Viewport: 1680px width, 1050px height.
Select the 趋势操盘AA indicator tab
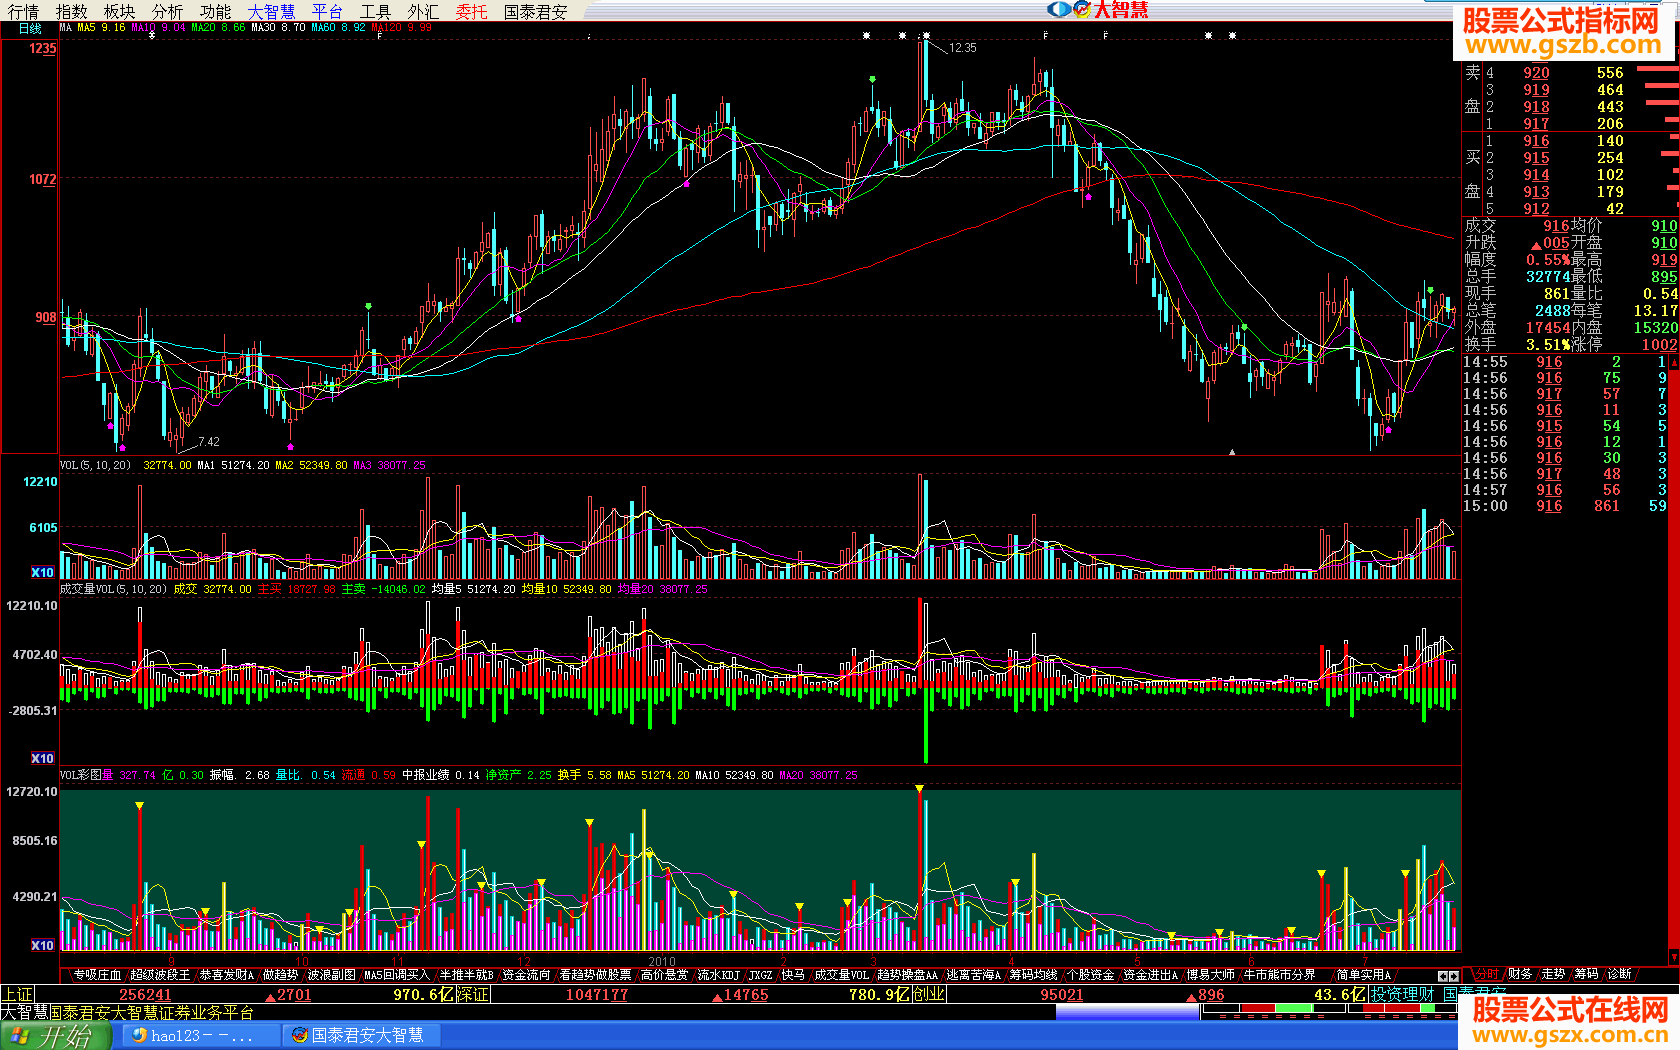pyautogui.click(x=908, y=974)
